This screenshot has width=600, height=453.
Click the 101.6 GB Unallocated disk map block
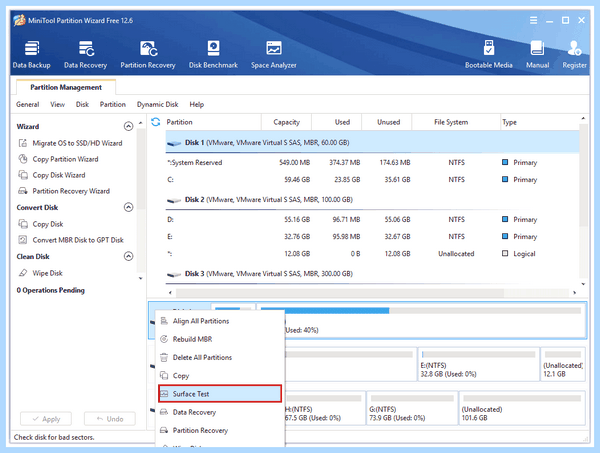[522, 408]
